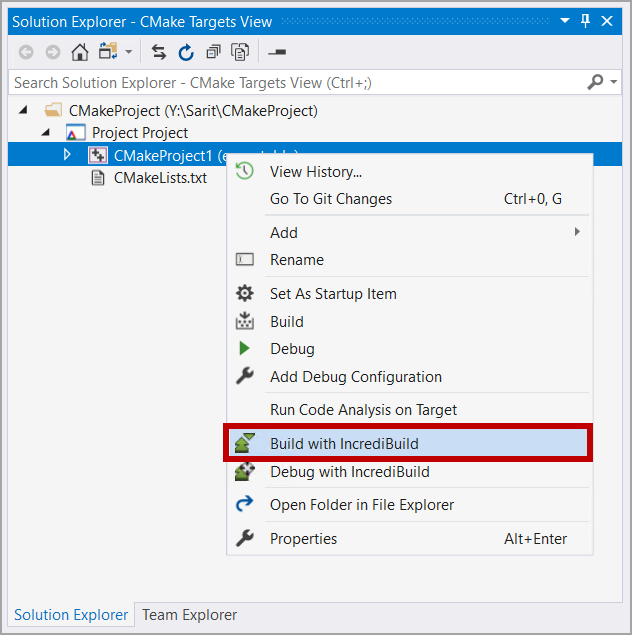632x635 pixels.
Task: Collapse the Project Project node
Action: click(45, 133)
